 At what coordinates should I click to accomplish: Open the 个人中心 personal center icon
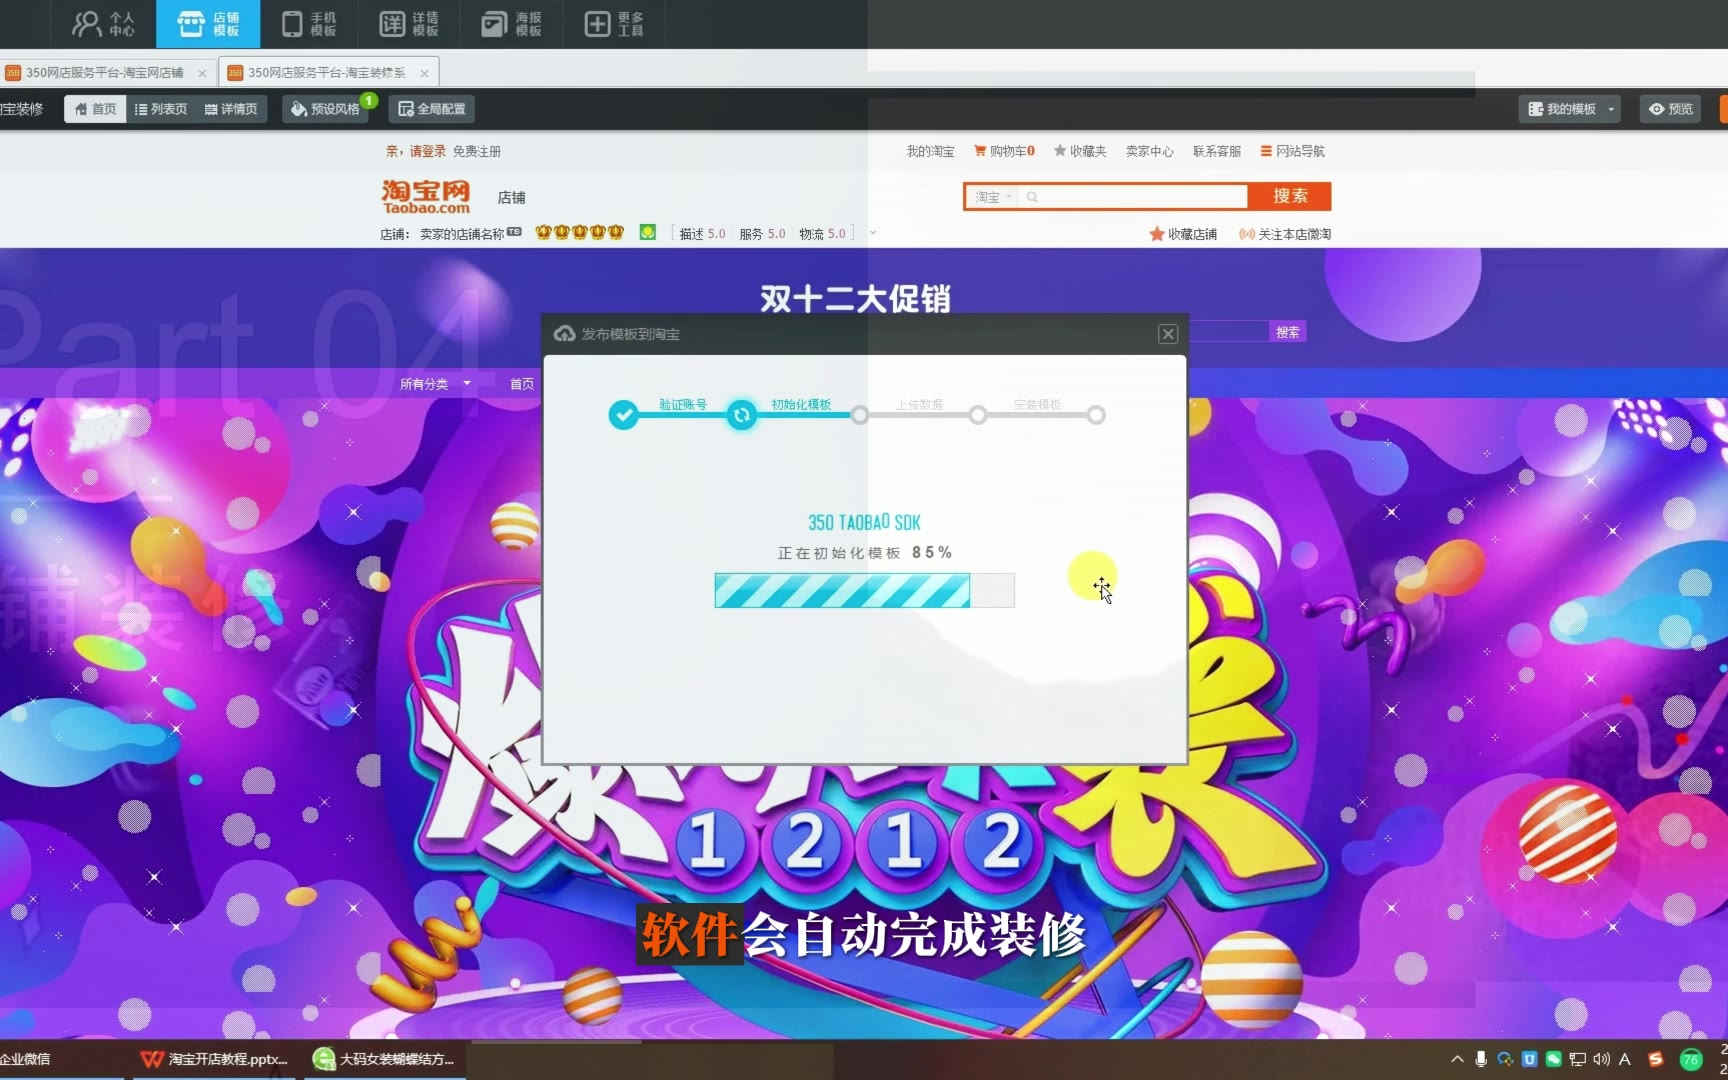click(104, 24)
